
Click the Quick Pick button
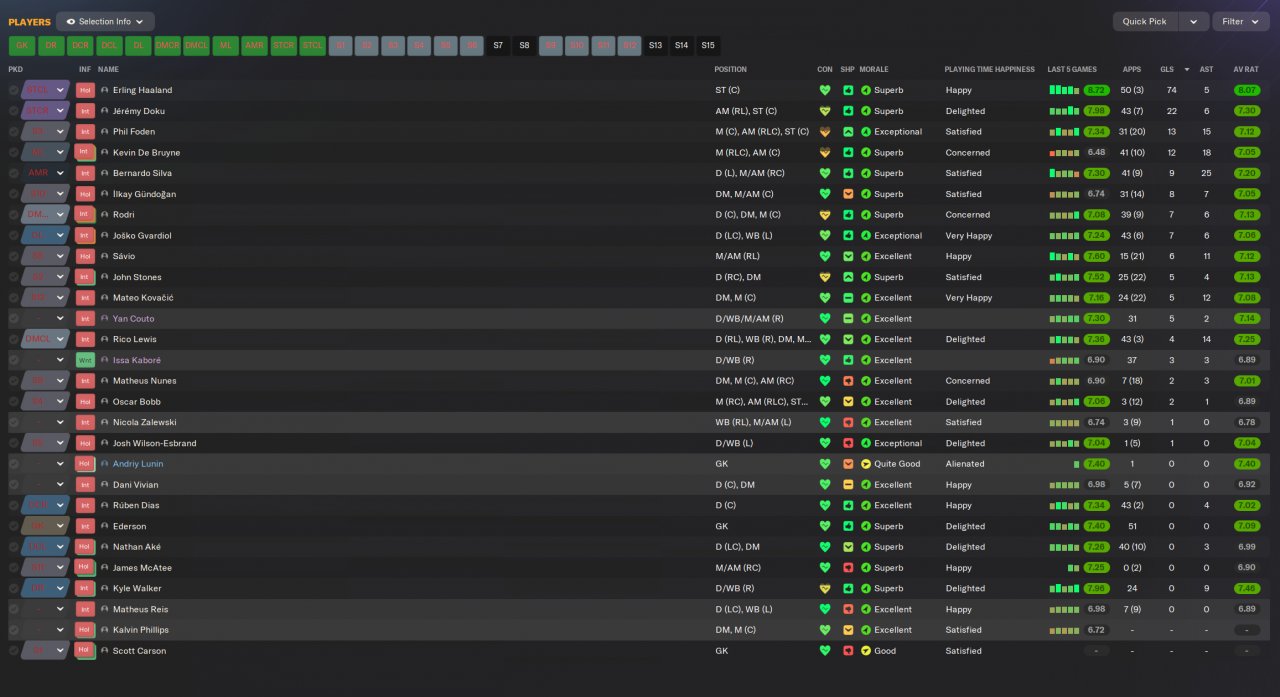point(1144,21)
